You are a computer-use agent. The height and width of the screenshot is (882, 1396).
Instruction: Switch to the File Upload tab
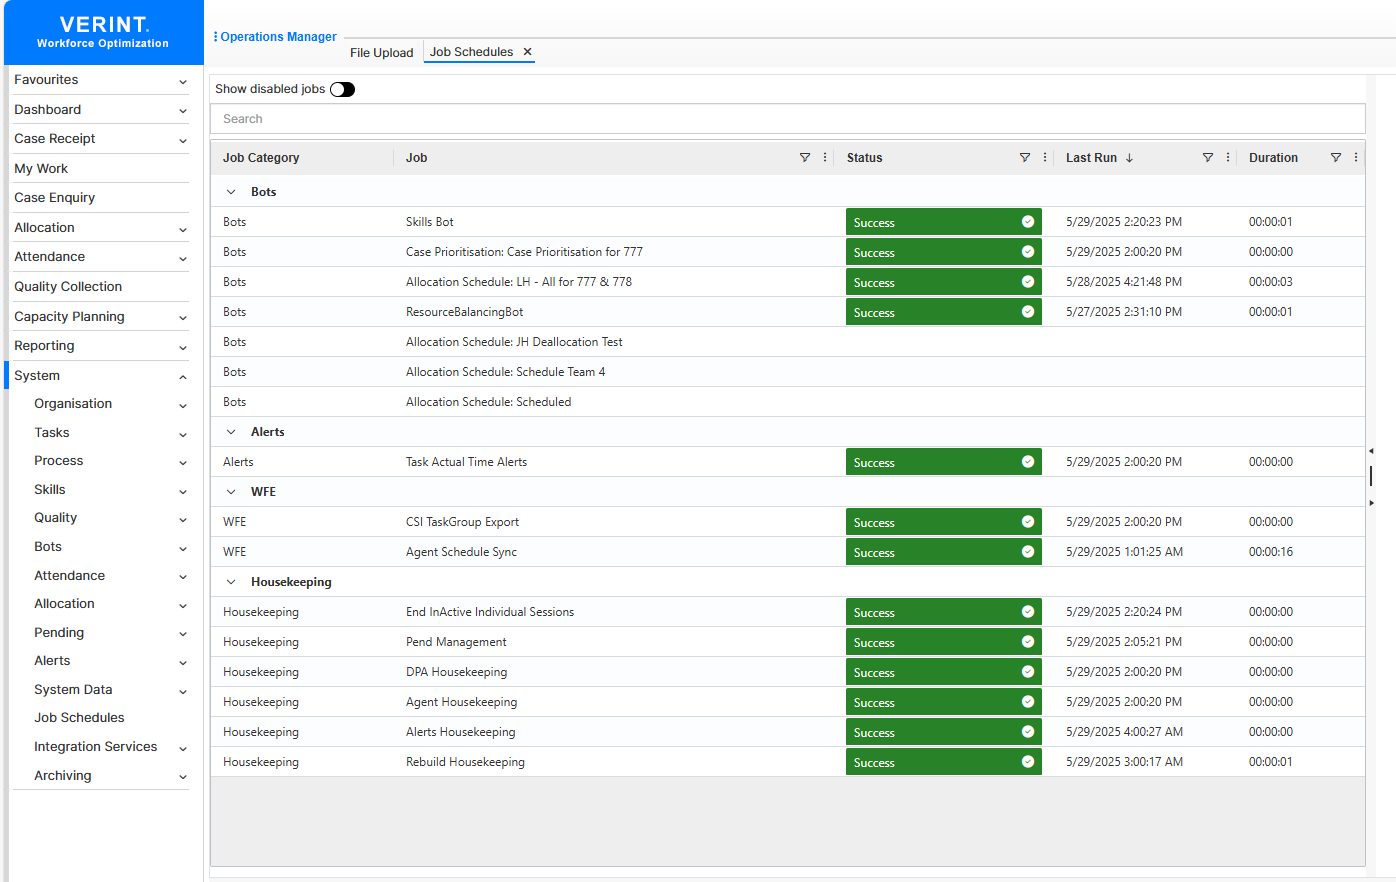click(x=381, y=53)
